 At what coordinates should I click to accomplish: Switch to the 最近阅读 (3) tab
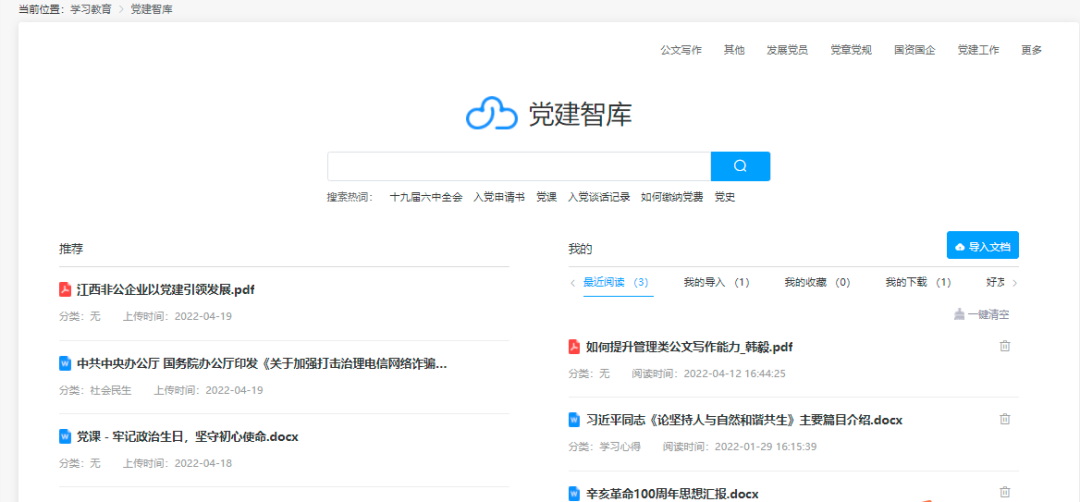click(x=616, y=282)
